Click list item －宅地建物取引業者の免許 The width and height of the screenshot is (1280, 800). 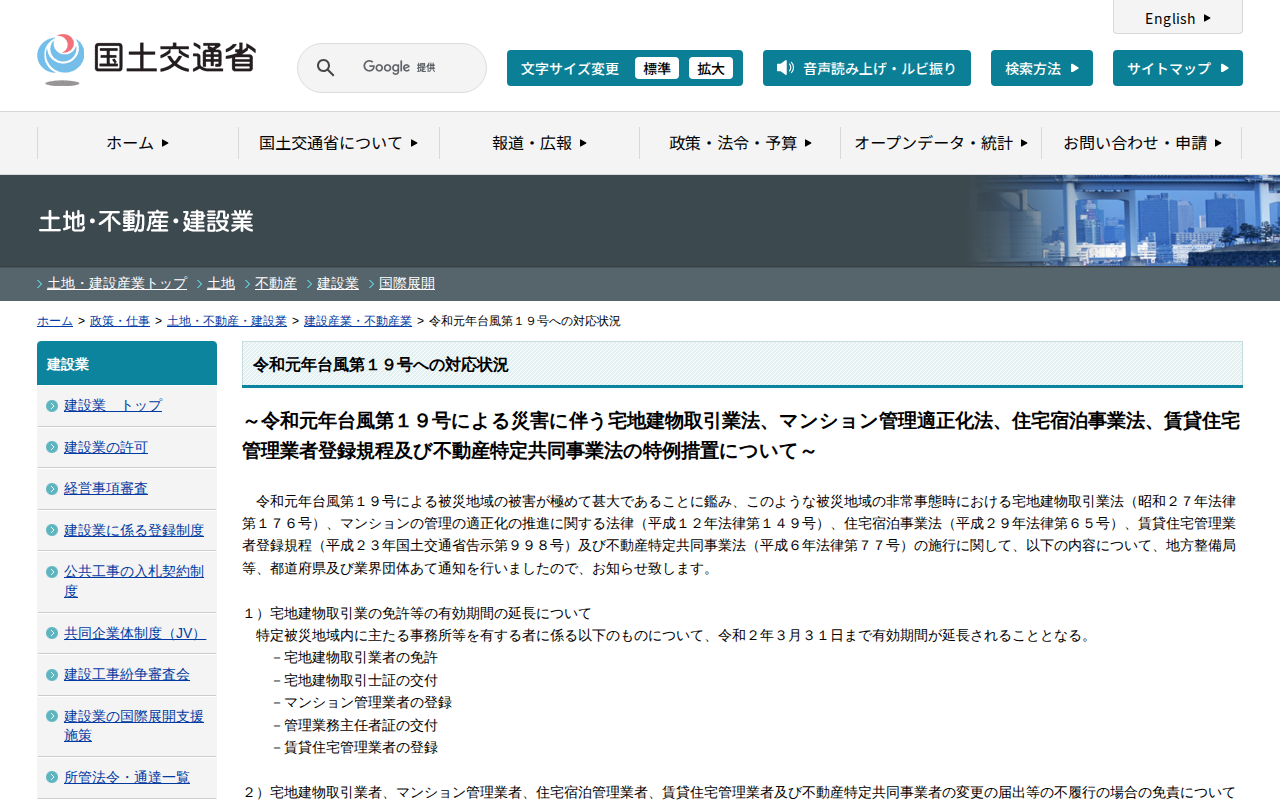click(x=354, y=658)
